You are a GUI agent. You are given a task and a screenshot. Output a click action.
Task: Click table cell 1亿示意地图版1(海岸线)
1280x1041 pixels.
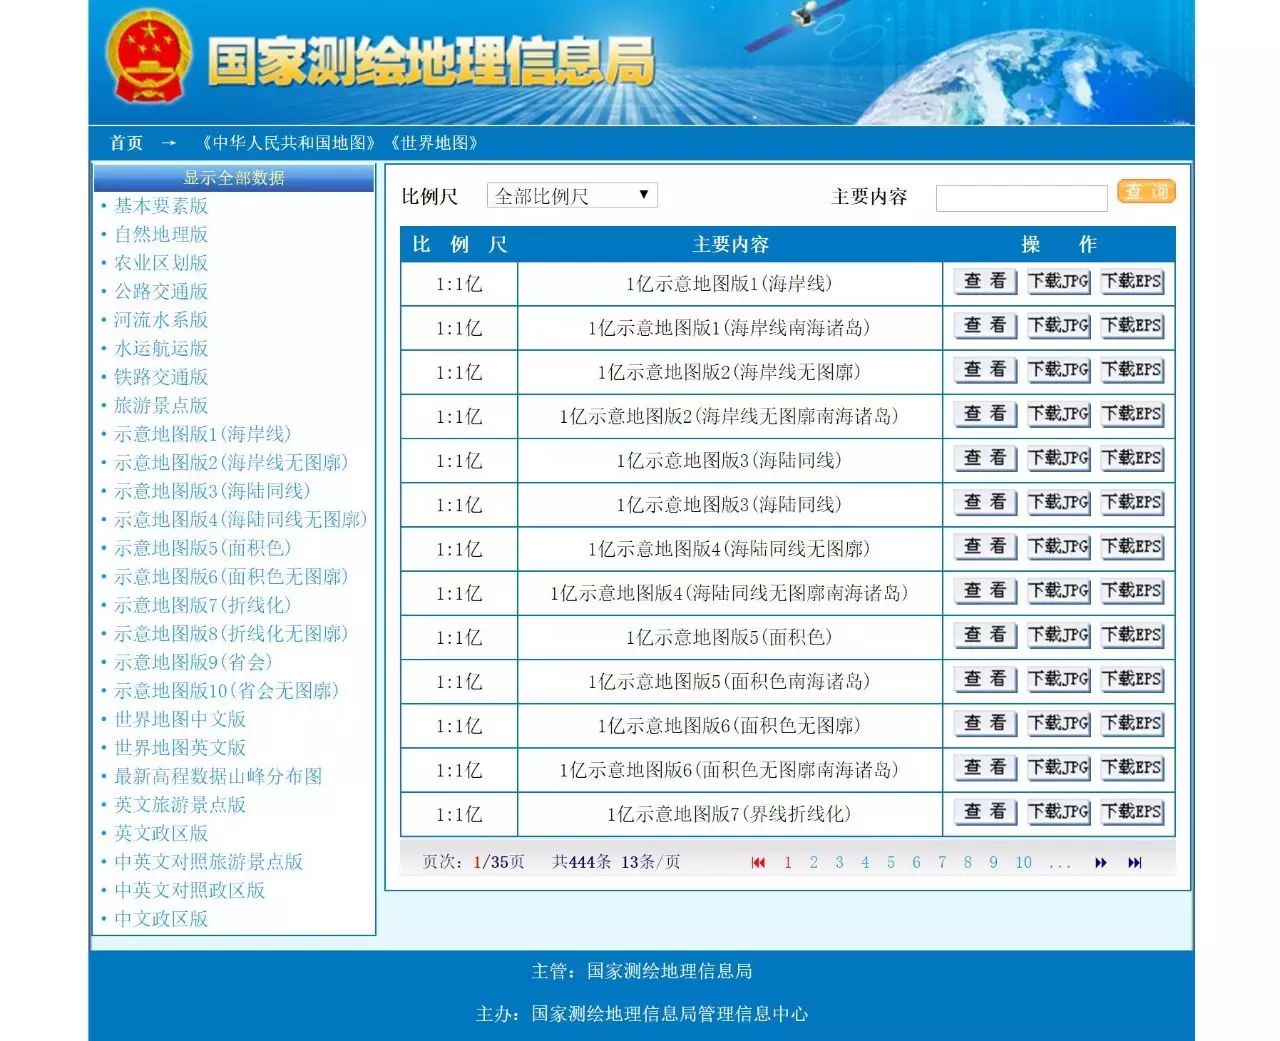tap(730, 284)
